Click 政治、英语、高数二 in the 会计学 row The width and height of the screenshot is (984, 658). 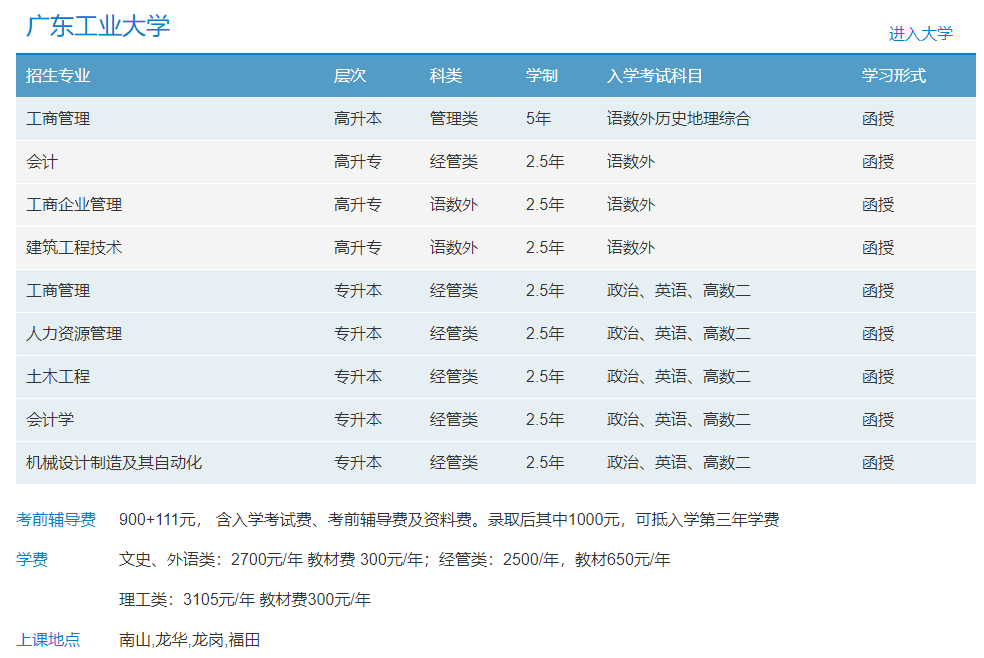point(678,420)
